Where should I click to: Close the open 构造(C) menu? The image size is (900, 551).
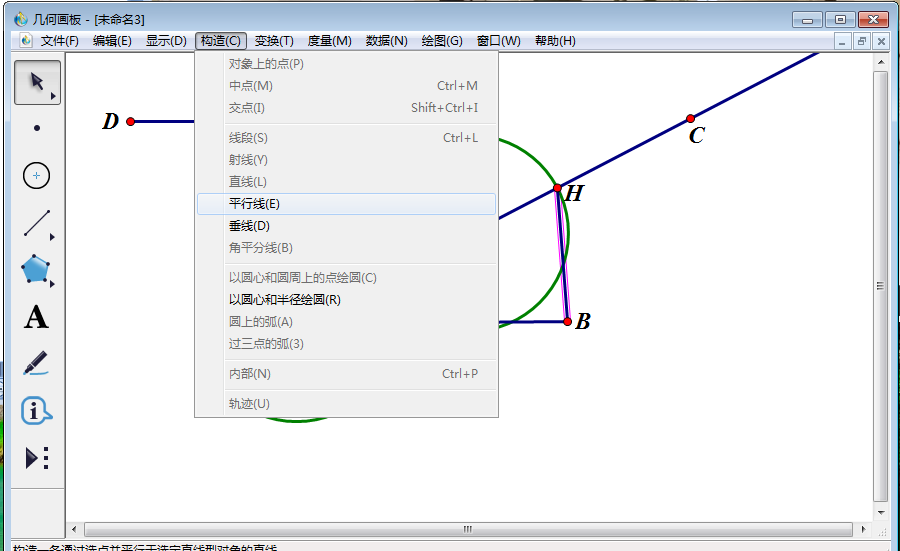pyautogui.click(x=220, y=41)
